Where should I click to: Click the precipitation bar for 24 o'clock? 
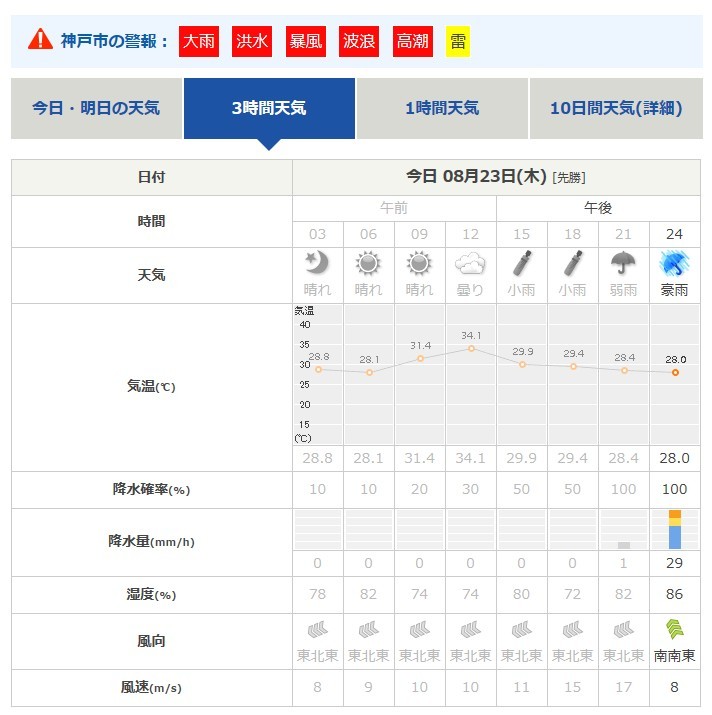(x=675, y=529)
